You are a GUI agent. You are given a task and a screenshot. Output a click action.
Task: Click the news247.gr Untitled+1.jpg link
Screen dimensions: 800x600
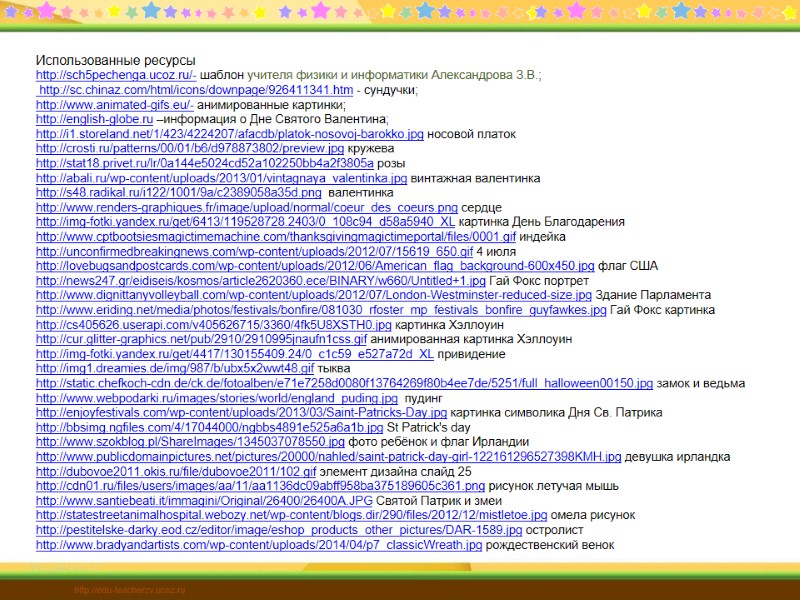coord(261,281)
